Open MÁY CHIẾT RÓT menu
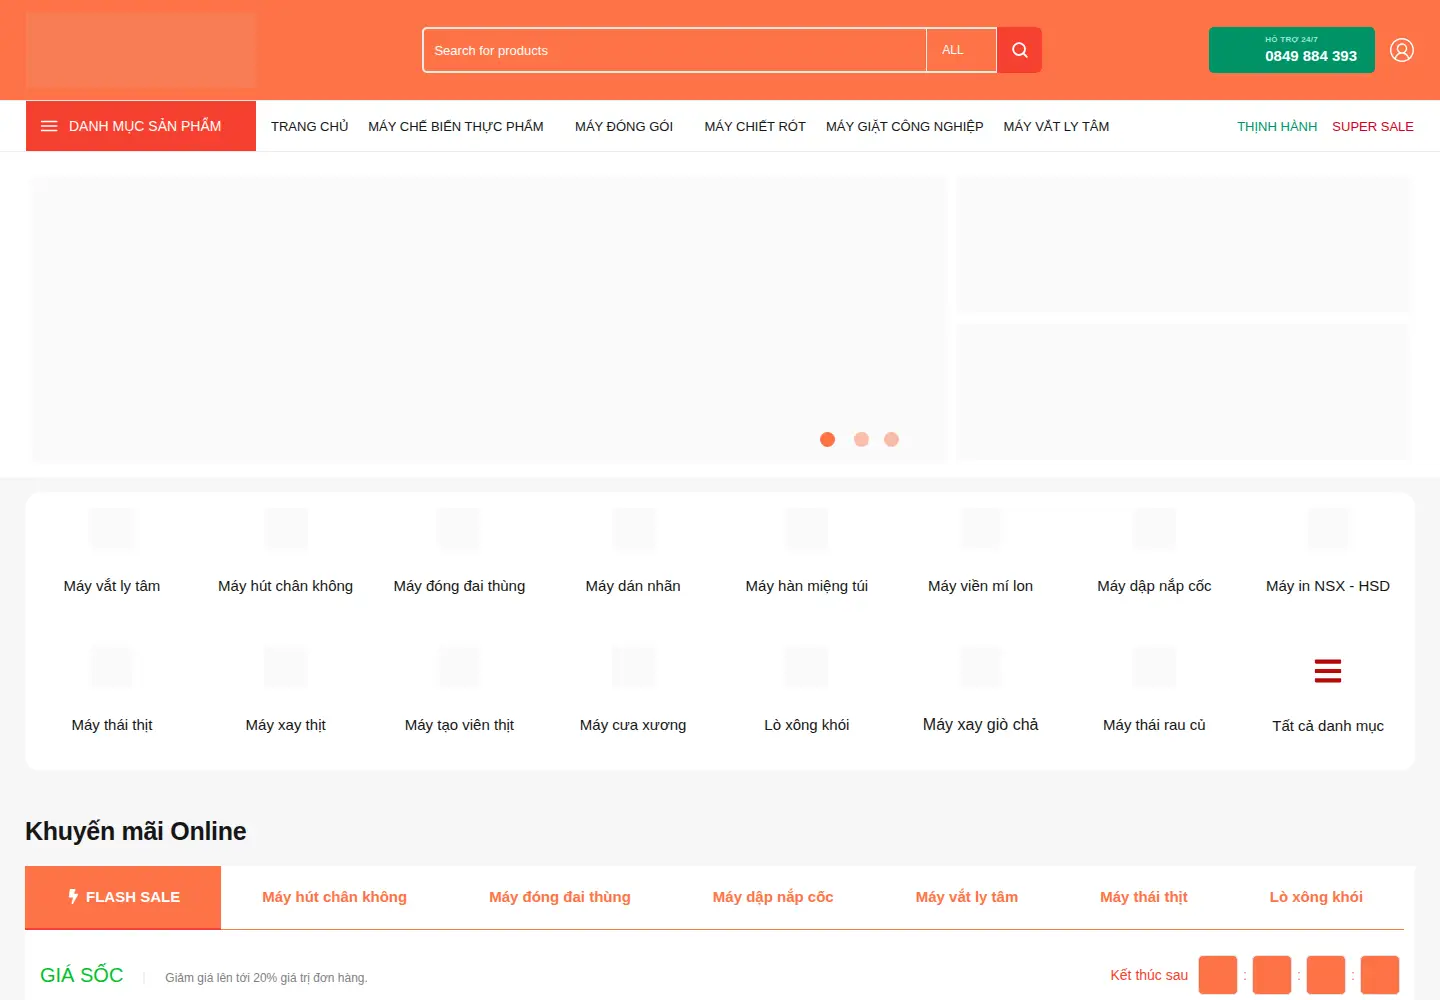The height and width of the screenshot is (1000, 1440). click(x=755, y=126)
